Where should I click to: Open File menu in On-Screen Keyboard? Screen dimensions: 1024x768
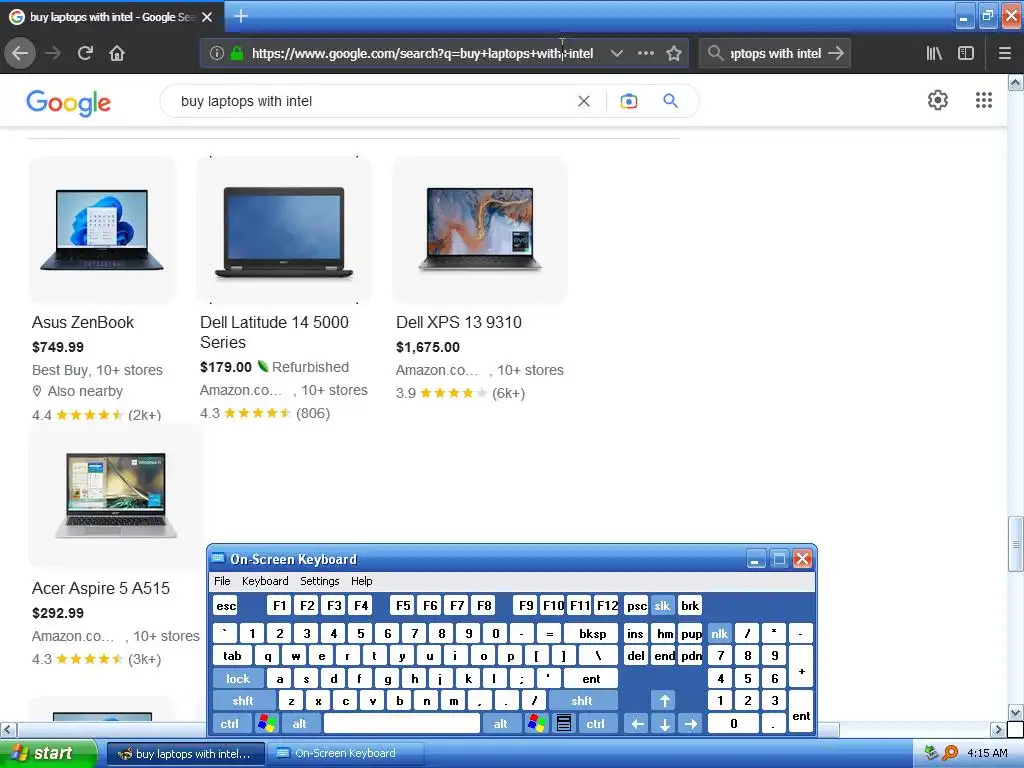pos(222,581)
